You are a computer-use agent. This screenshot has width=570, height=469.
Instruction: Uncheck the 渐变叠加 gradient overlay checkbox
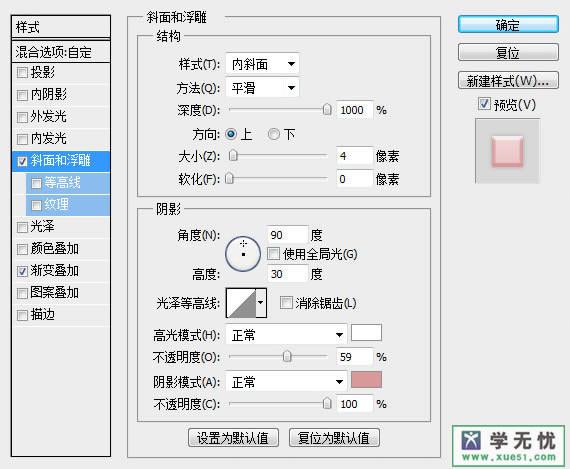click(x=22, y=271)
